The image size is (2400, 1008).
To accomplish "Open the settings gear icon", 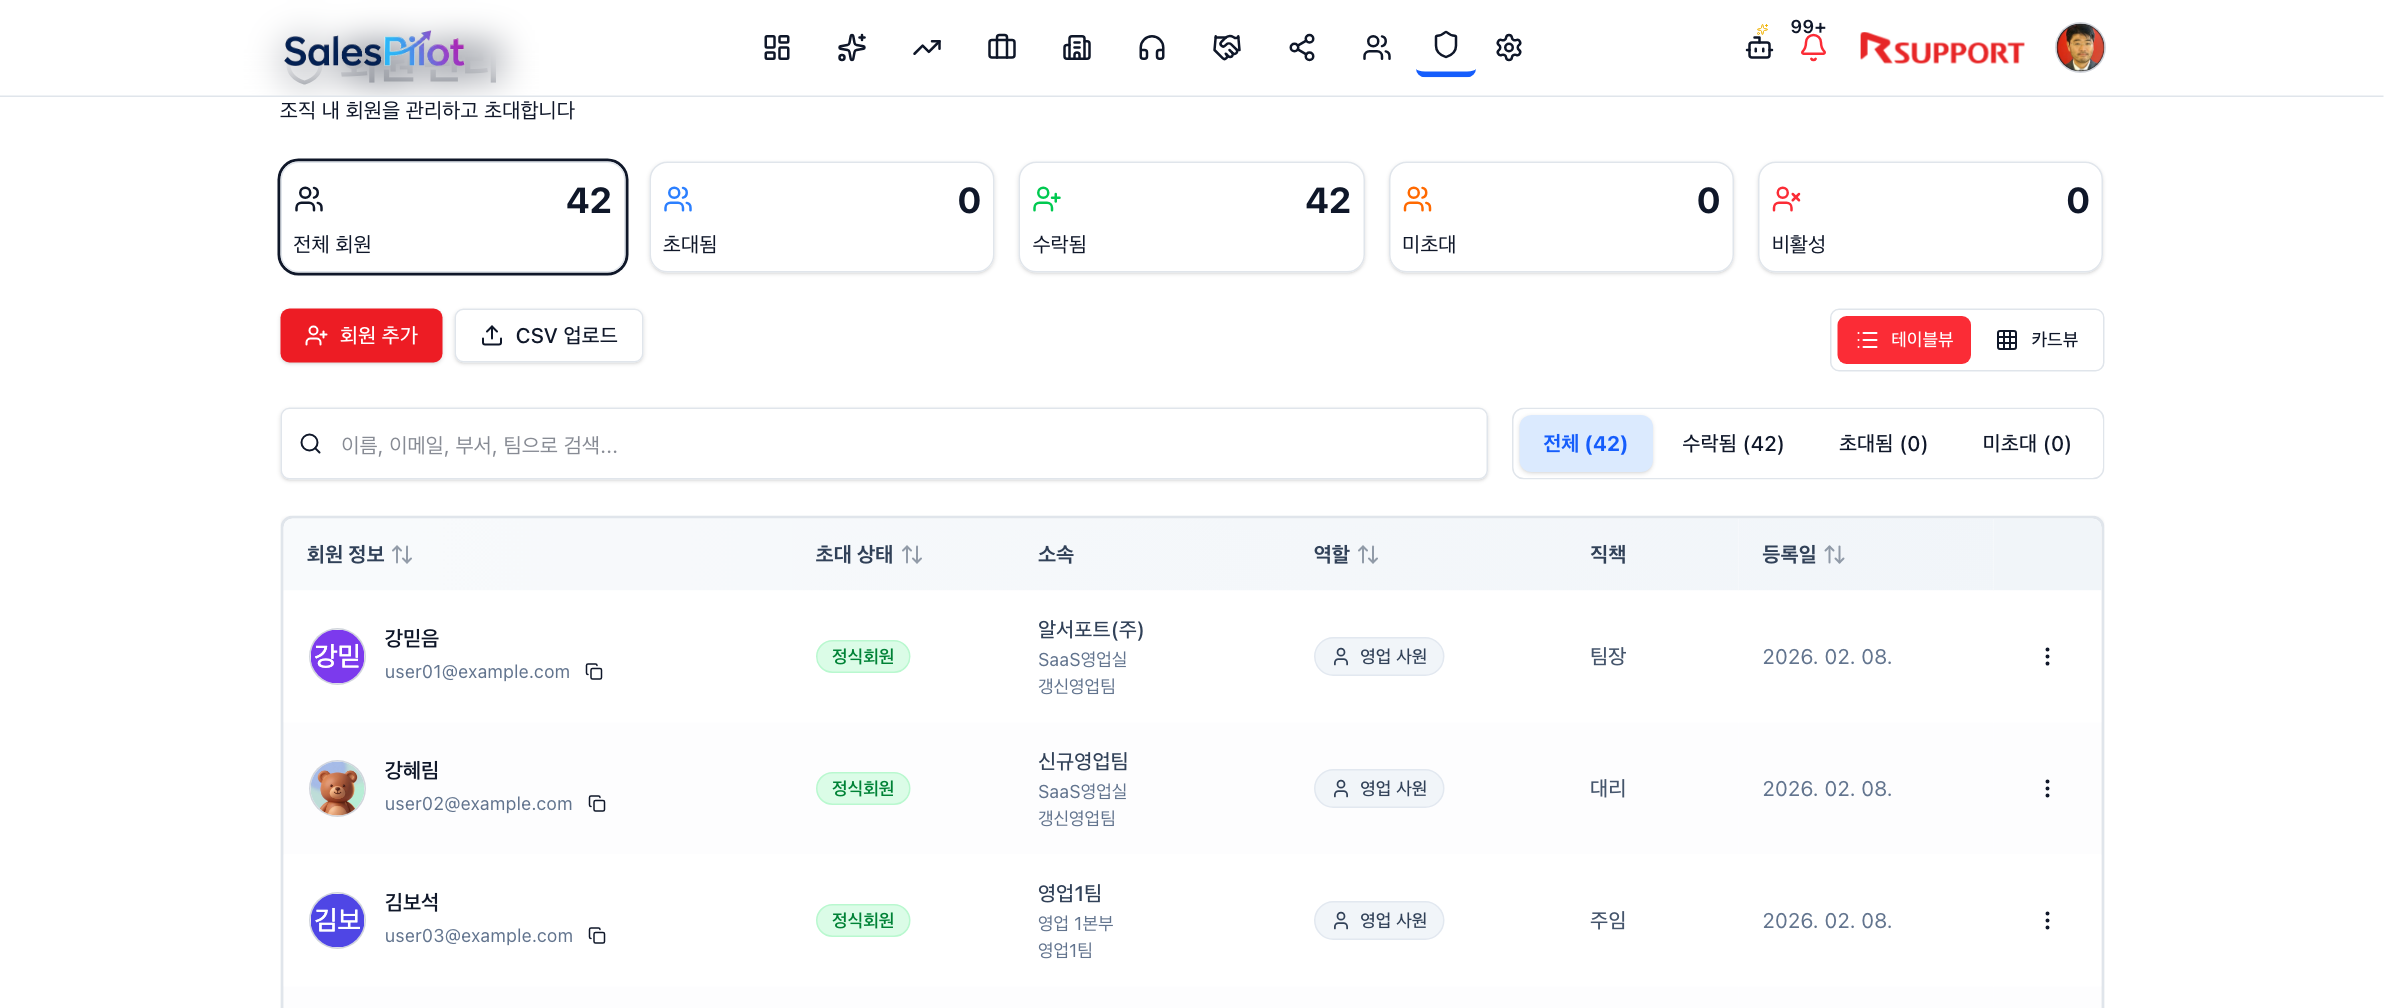I will click(x=1509, y=47).
